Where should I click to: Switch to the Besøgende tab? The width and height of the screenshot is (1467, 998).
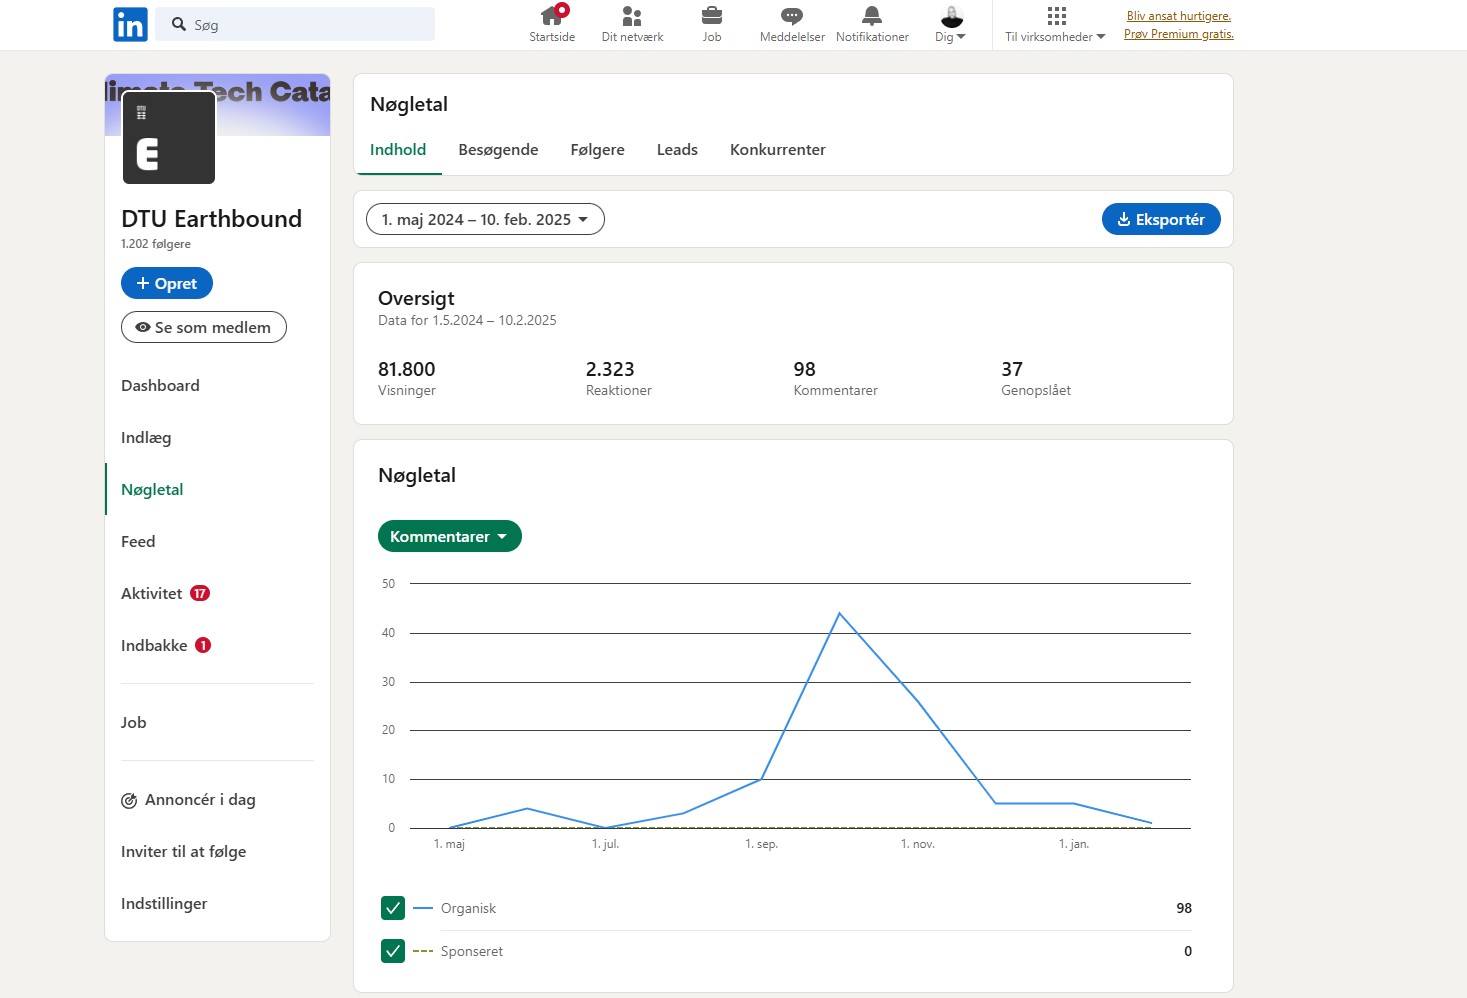coord(498,150)
